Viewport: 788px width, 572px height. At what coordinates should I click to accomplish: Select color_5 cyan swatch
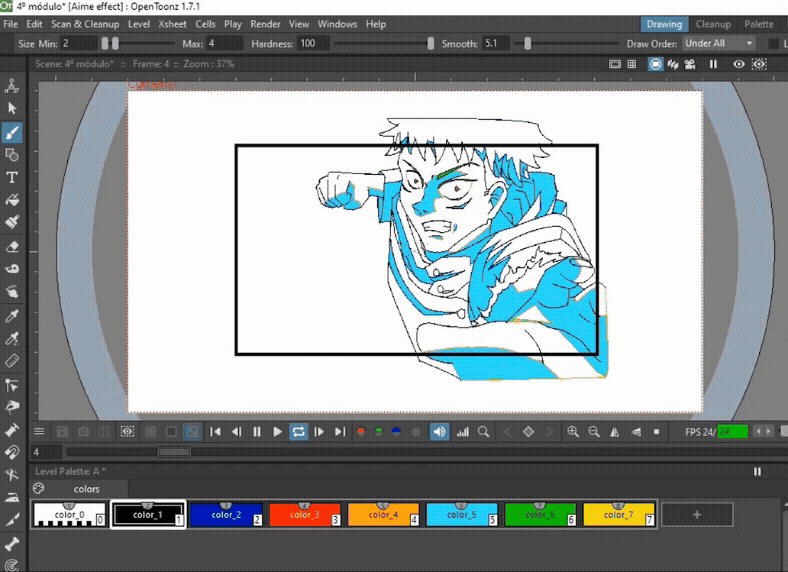tap(461, 514)
